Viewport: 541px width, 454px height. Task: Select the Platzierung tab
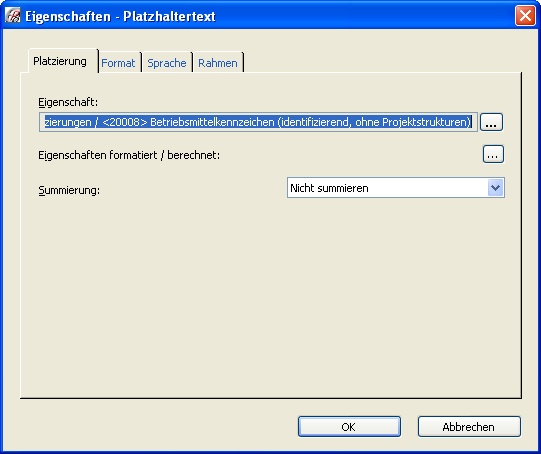pos(60,61)
